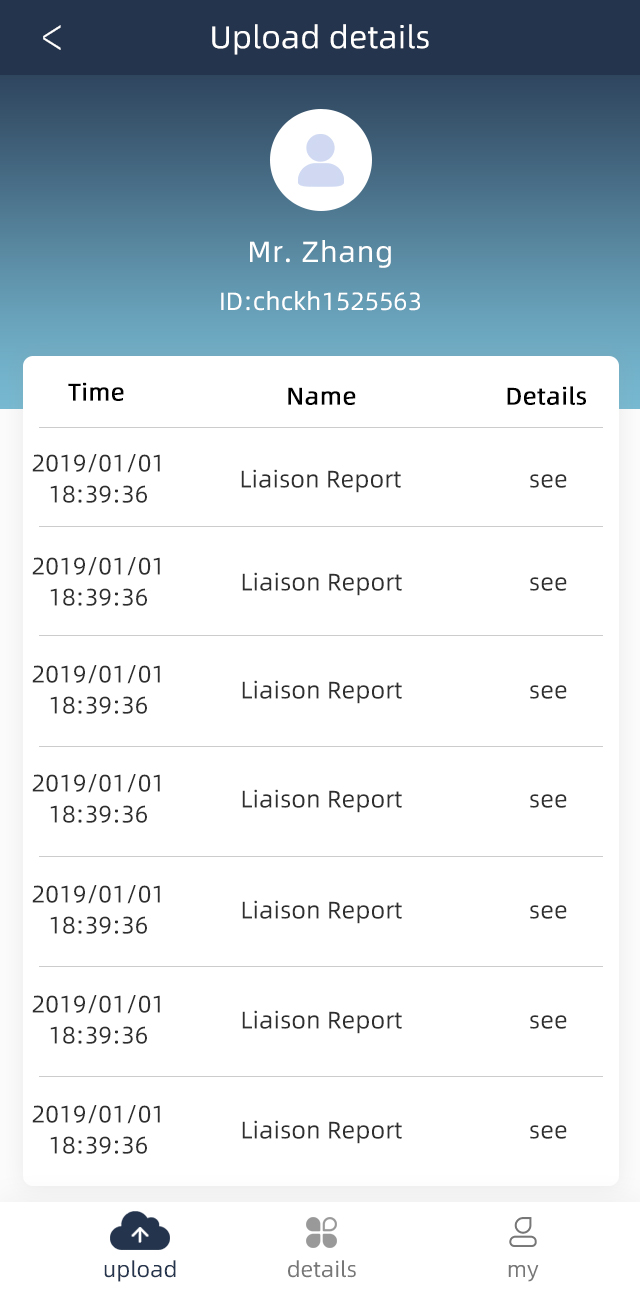Viewport: 640px width, 1293px height.
Task: Click the Name column header
Action: click(321, 396)
